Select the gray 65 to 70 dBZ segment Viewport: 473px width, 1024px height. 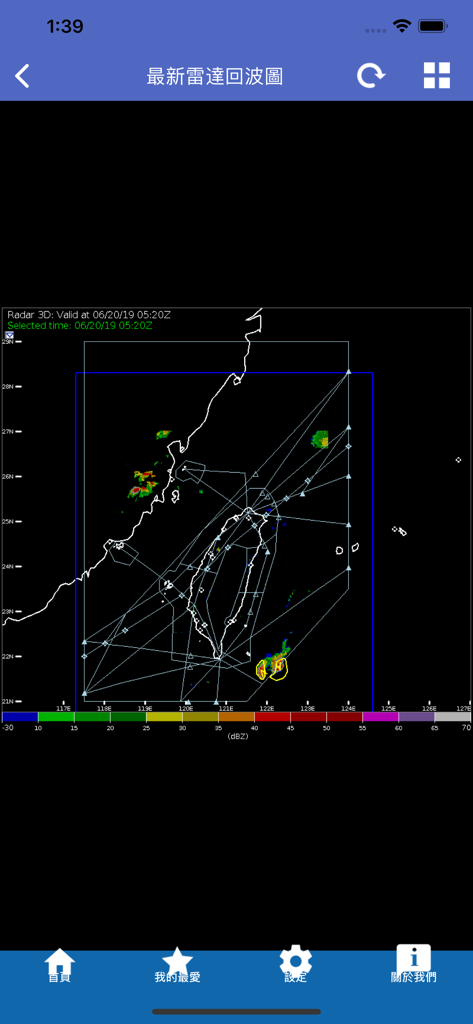453,716
